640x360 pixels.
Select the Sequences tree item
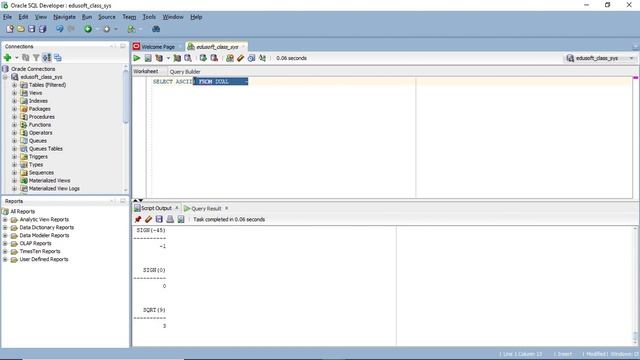pyautogui.click(x=41, y=173)
